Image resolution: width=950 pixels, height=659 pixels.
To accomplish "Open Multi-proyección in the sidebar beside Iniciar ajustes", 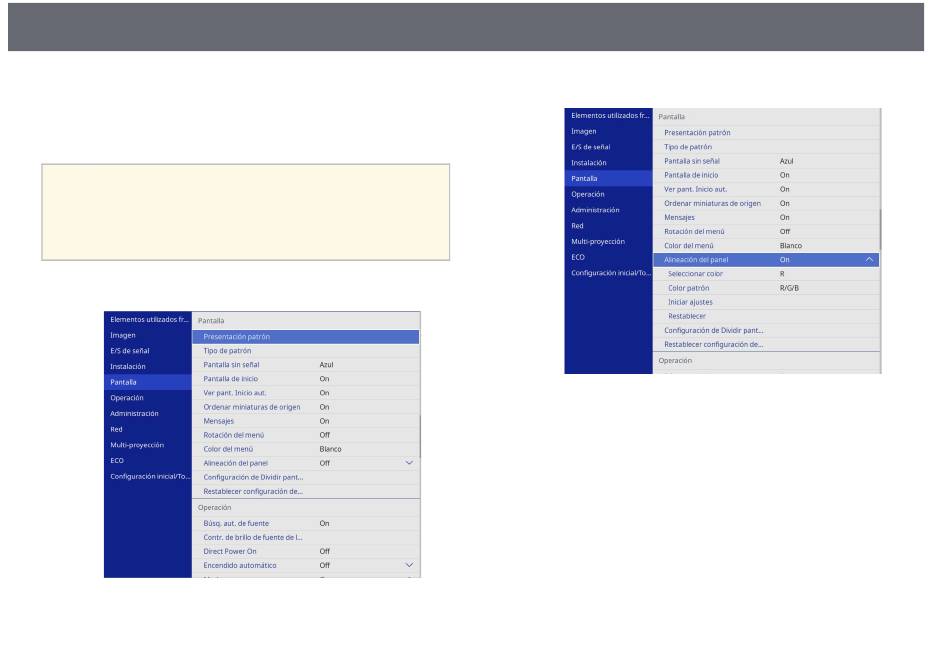I will (598, 241).
